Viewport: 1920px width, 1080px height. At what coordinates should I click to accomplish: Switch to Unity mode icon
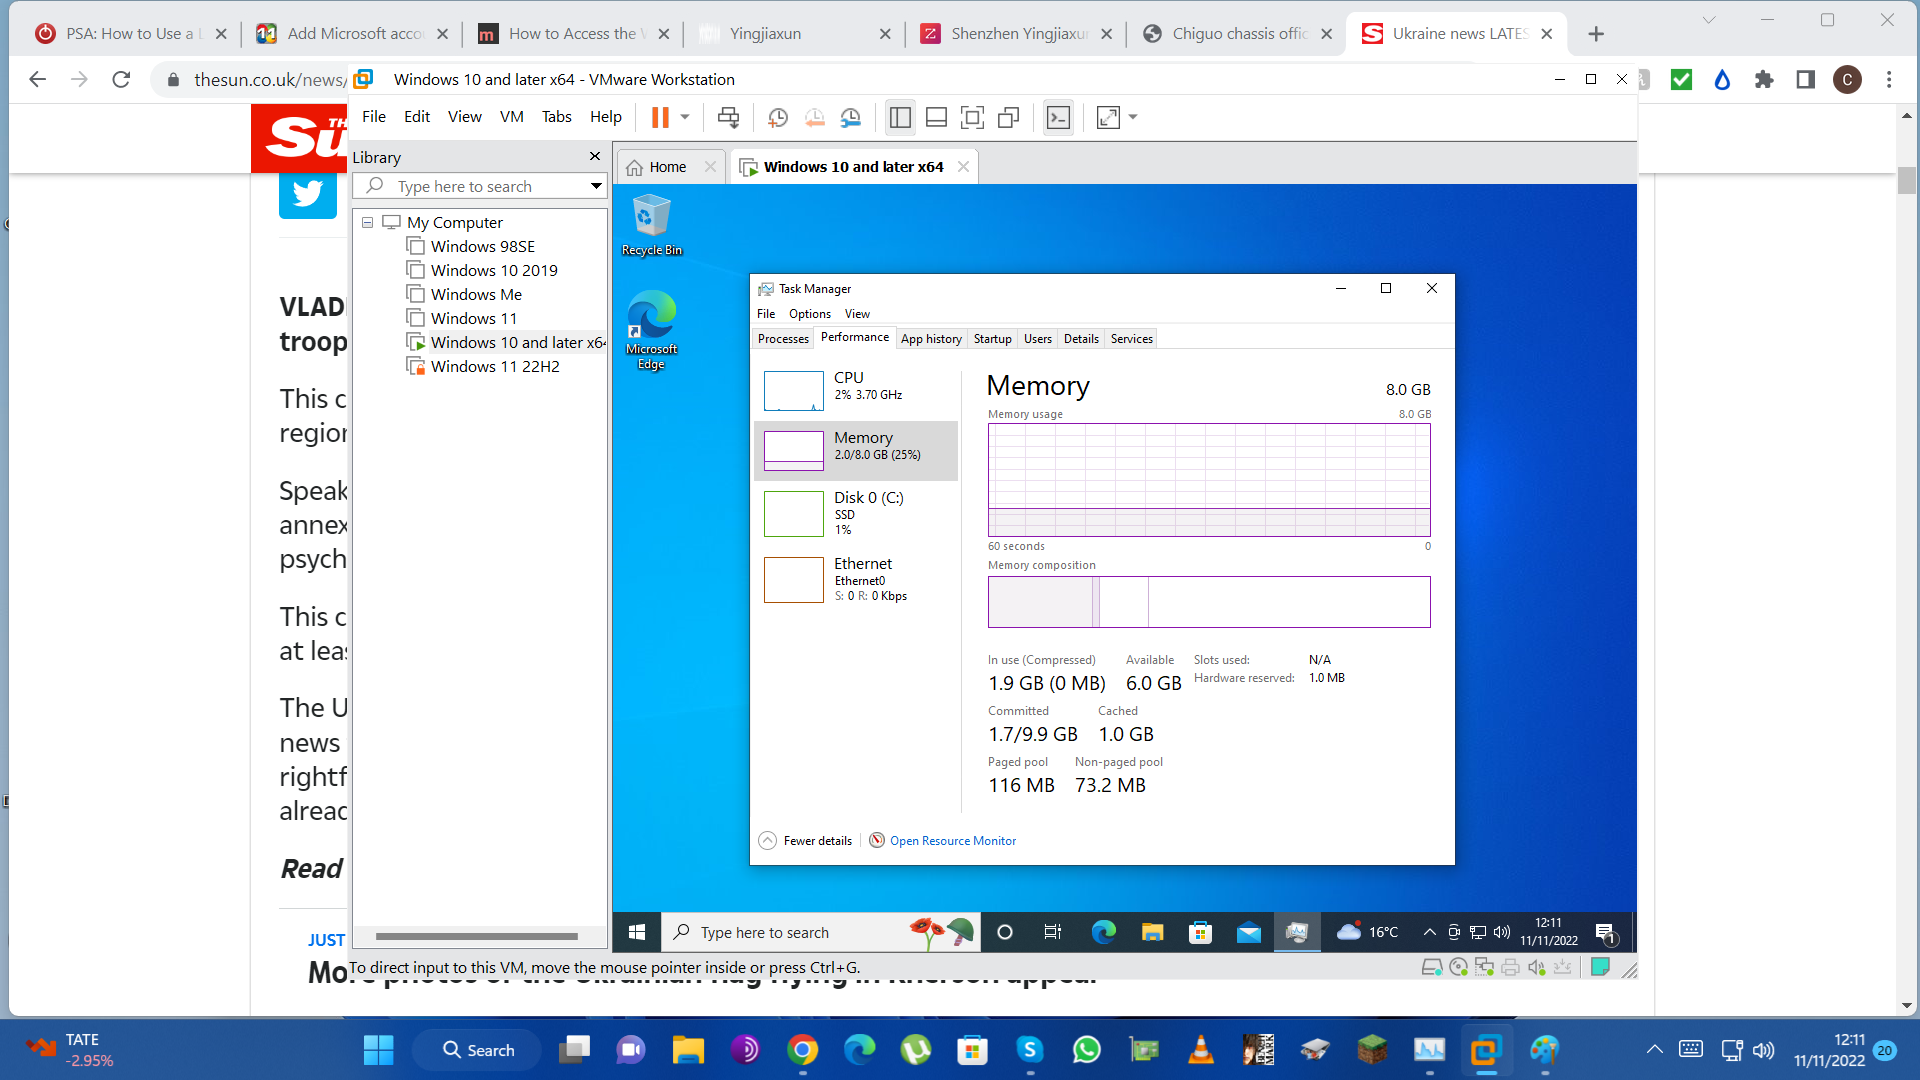[x=1008, y=117]
